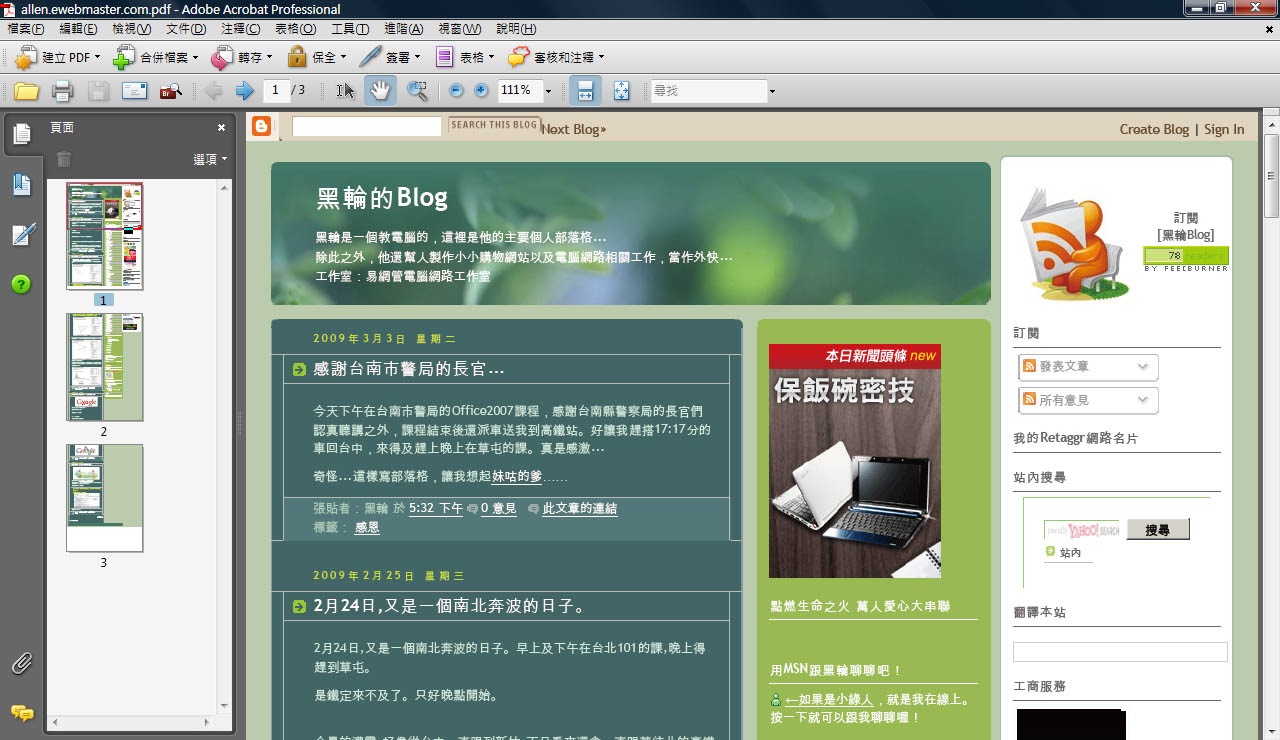This screenshot has height=740, width=1280.
Task: Toggle scrolling pages view mode
Action: pyautogui.click(x=585, y=91)
